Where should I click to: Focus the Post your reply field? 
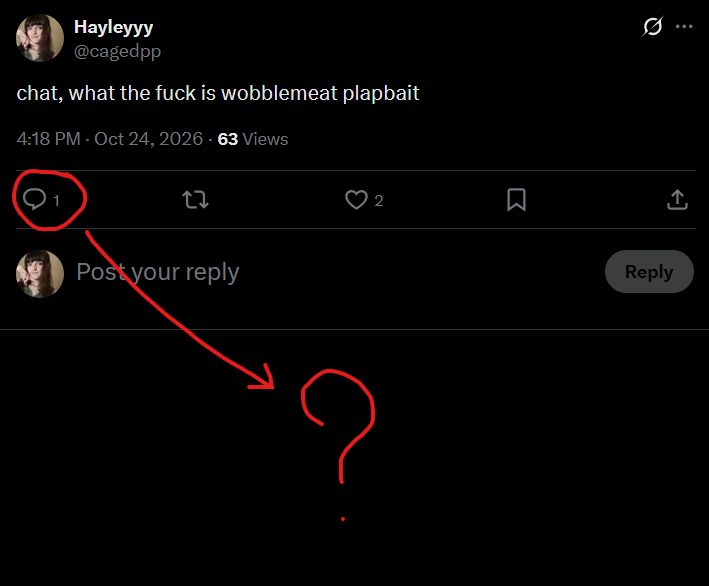click(x=335, y=272)
